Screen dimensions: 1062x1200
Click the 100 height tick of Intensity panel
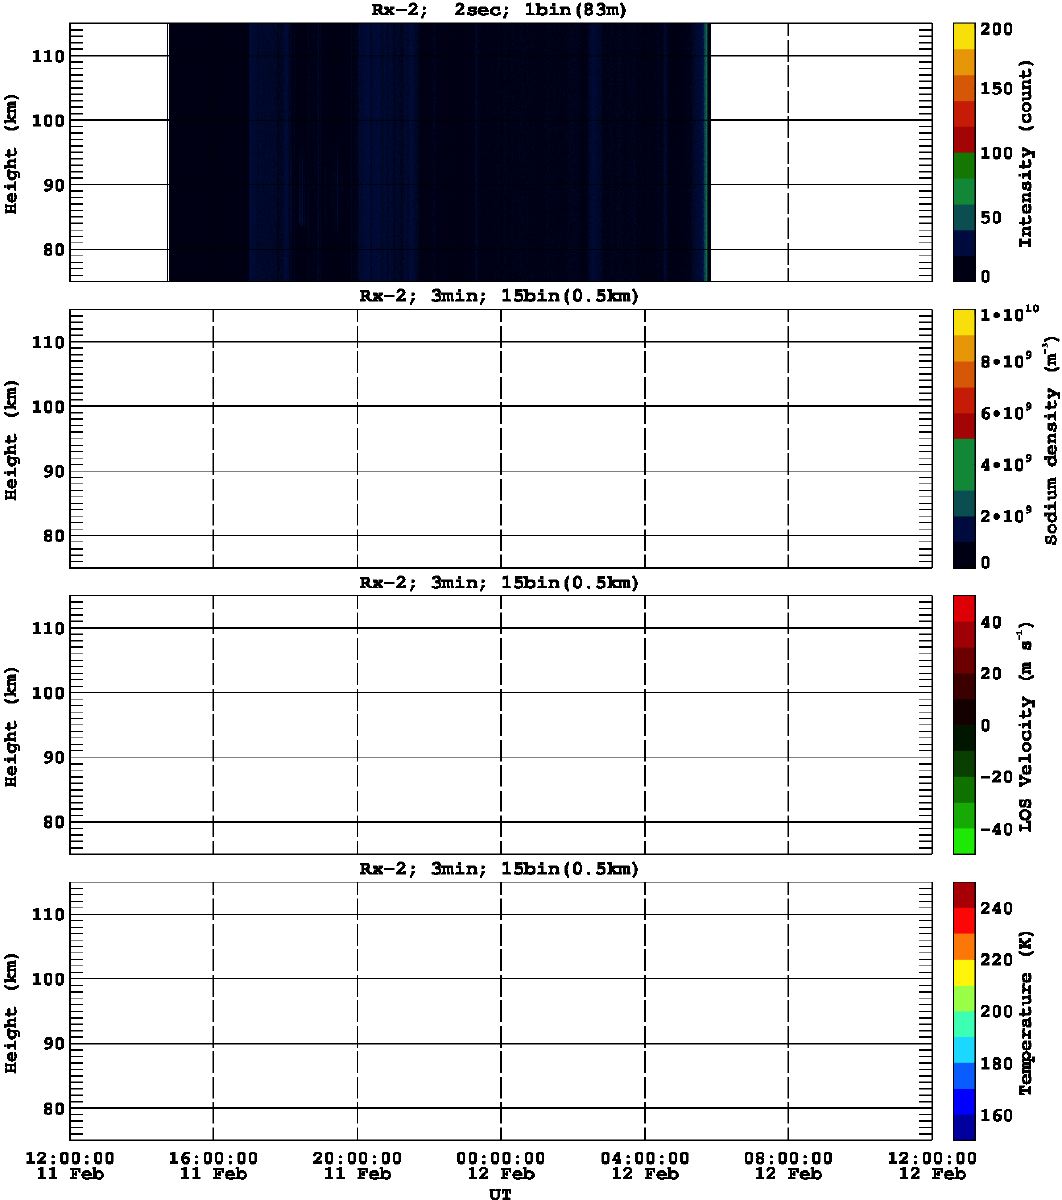[x=48, y=120]
